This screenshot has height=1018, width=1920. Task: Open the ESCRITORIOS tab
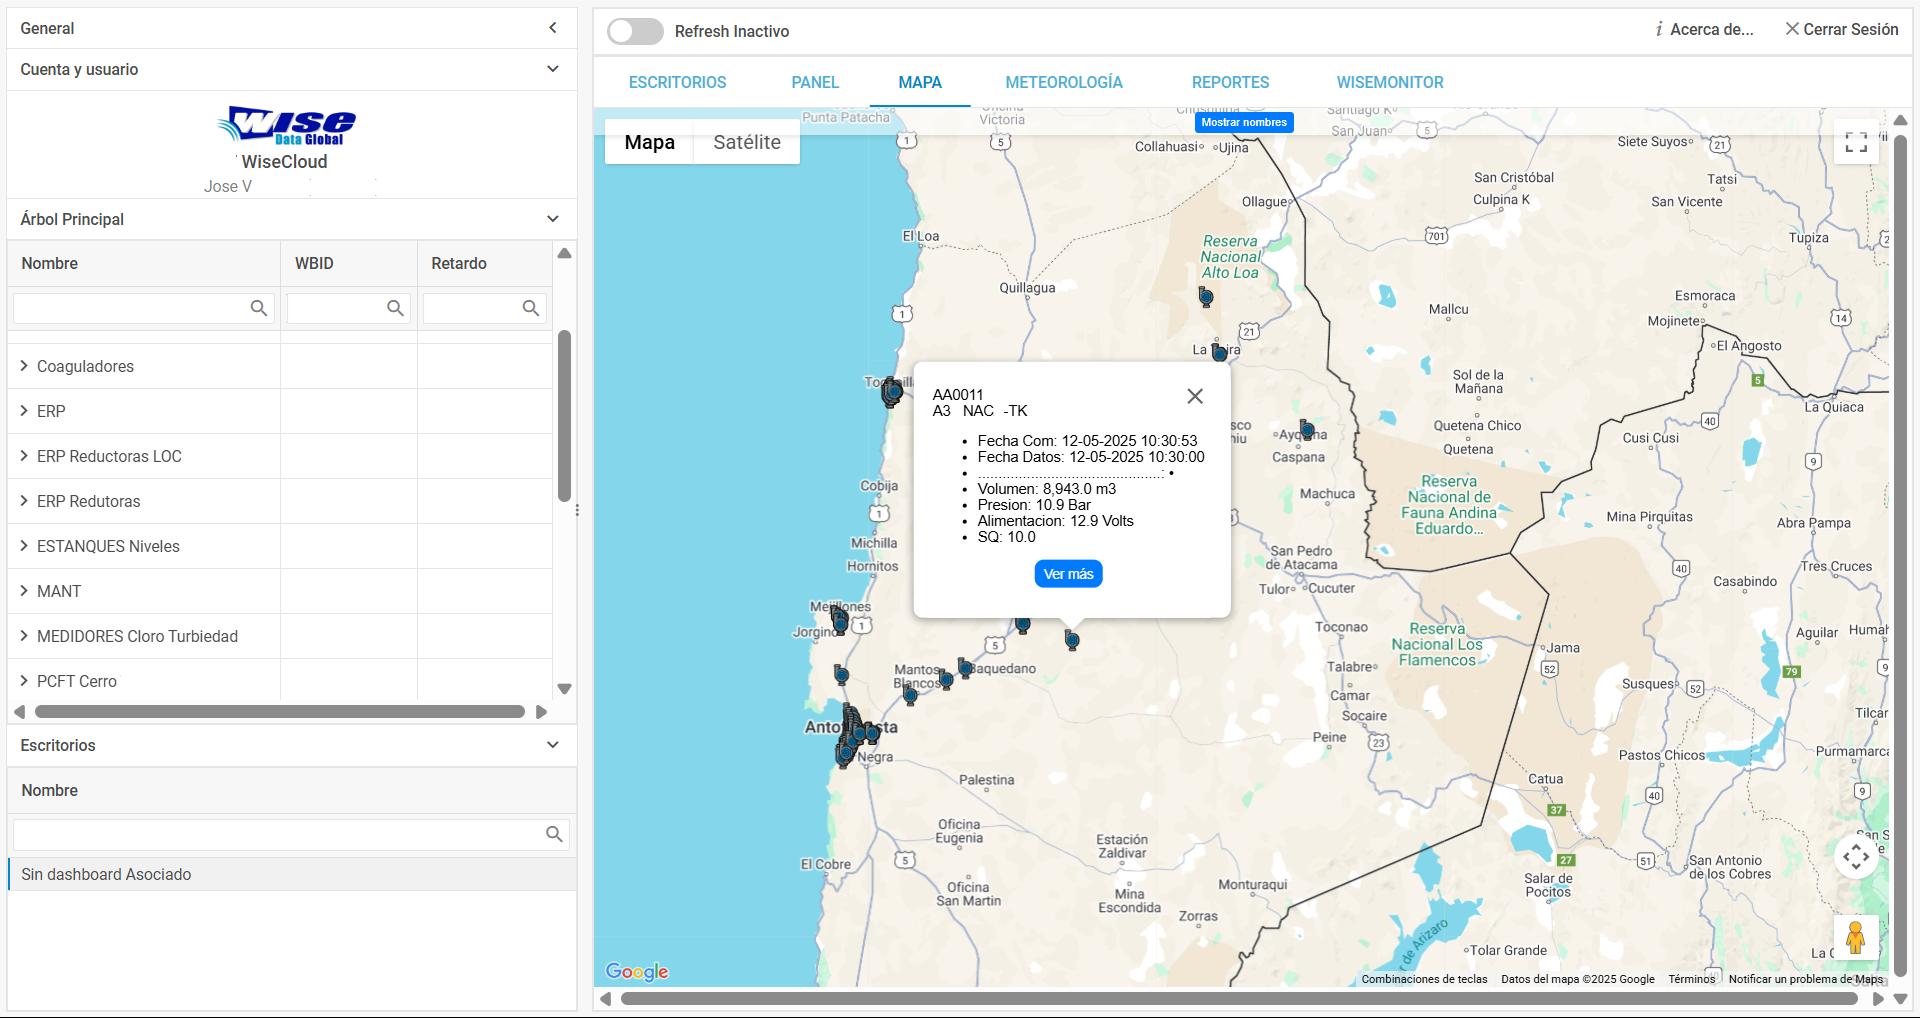[x=677, y=82]
